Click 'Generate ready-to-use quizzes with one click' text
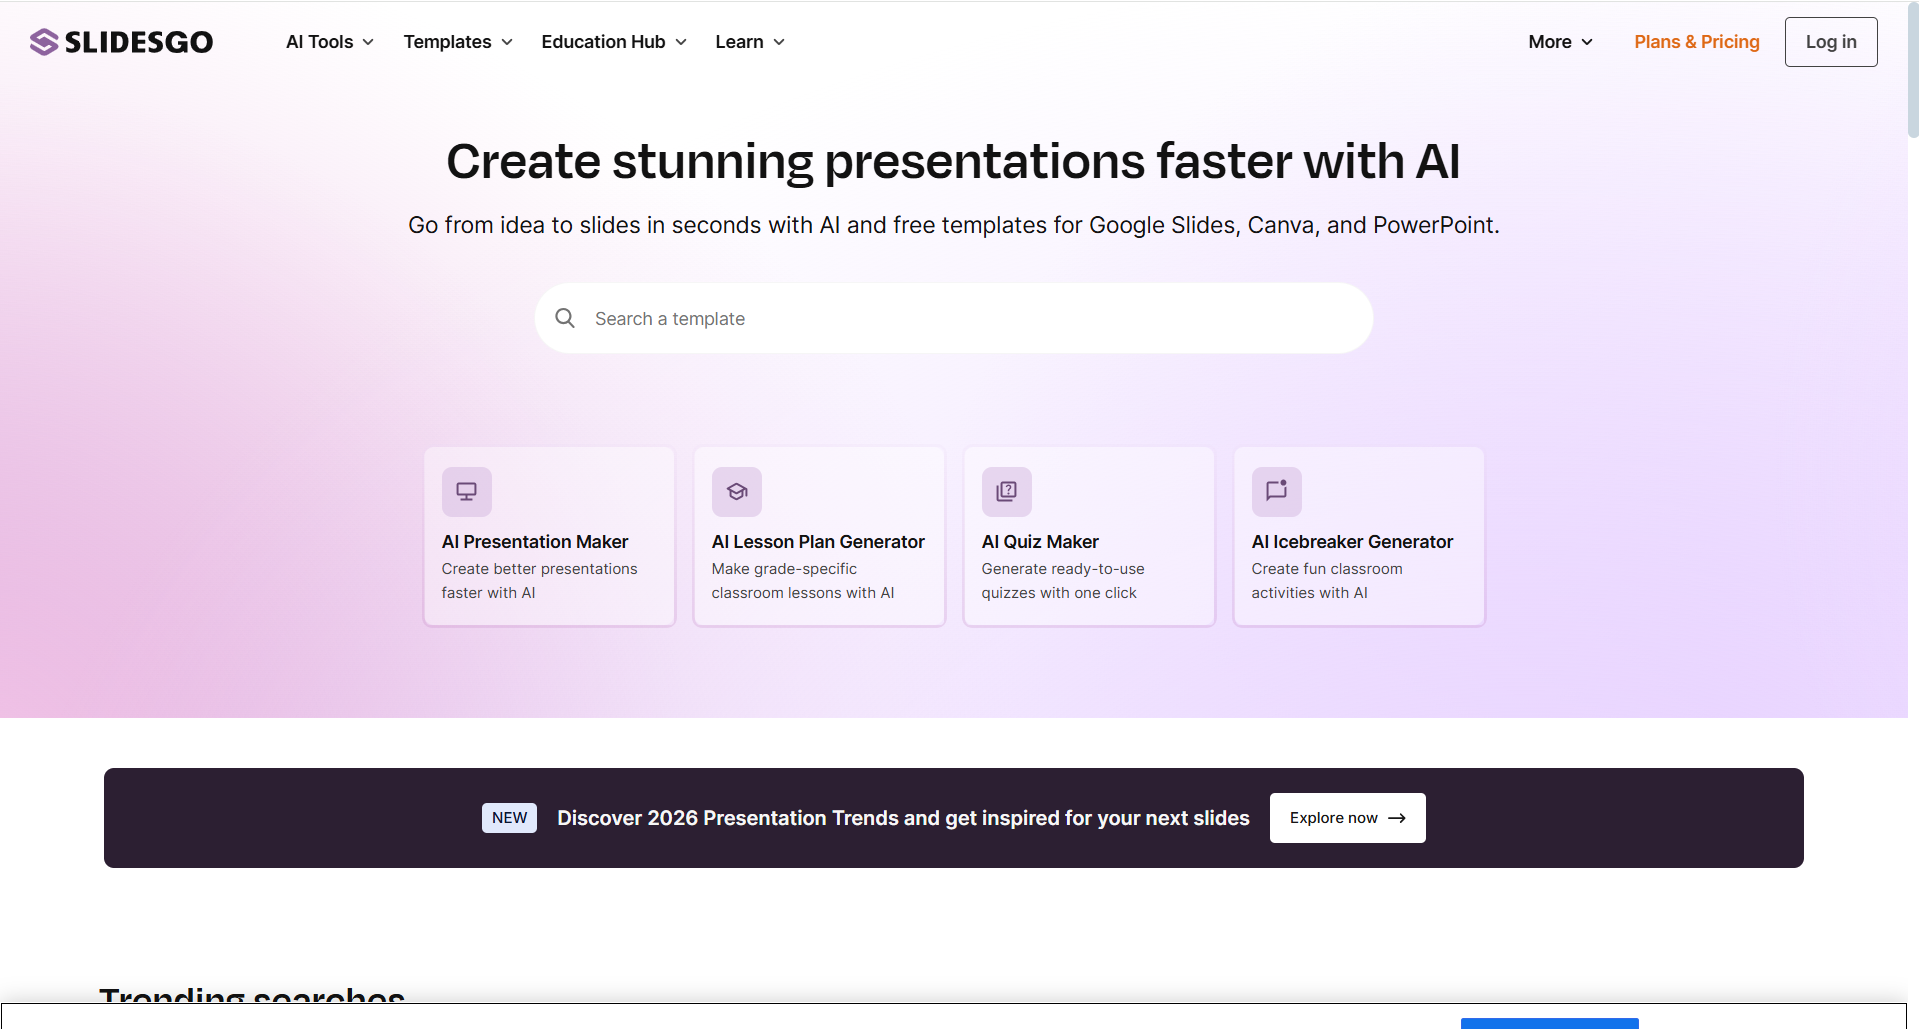This screenshot has height=1029, width=1919. click(1063, 581)
